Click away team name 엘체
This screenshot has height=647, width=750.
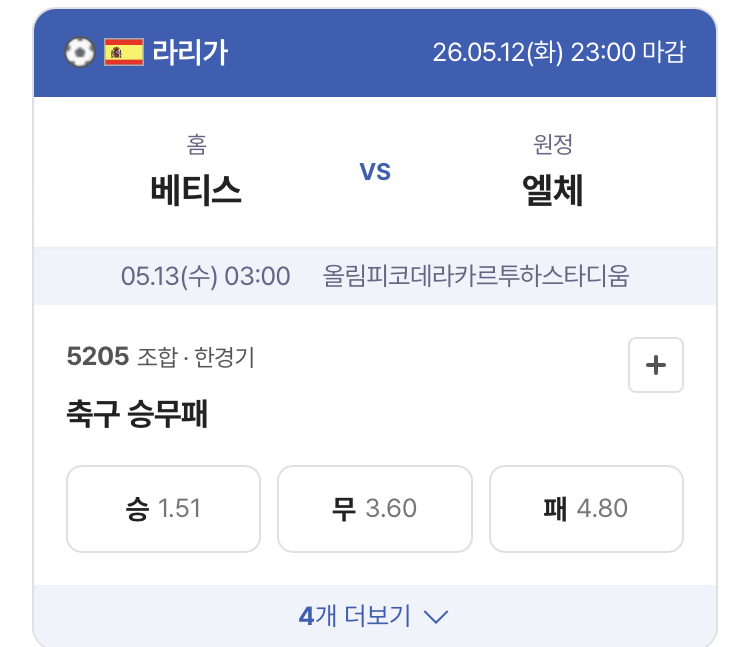point(553,190)
